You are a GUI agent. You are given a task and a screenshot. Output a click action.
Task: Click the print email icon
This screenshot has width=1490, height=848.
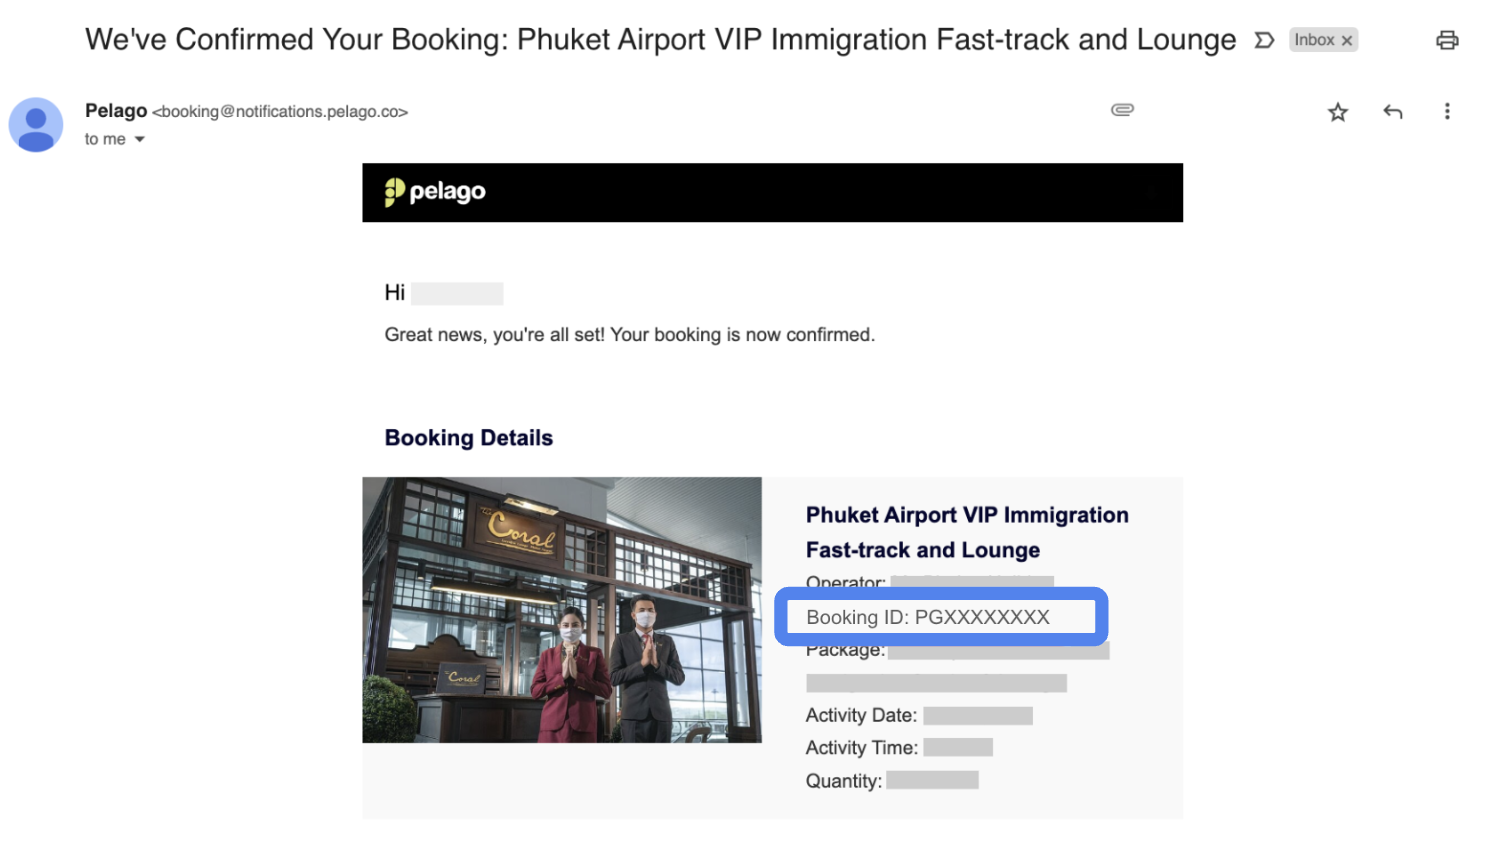coord(1446,40)
